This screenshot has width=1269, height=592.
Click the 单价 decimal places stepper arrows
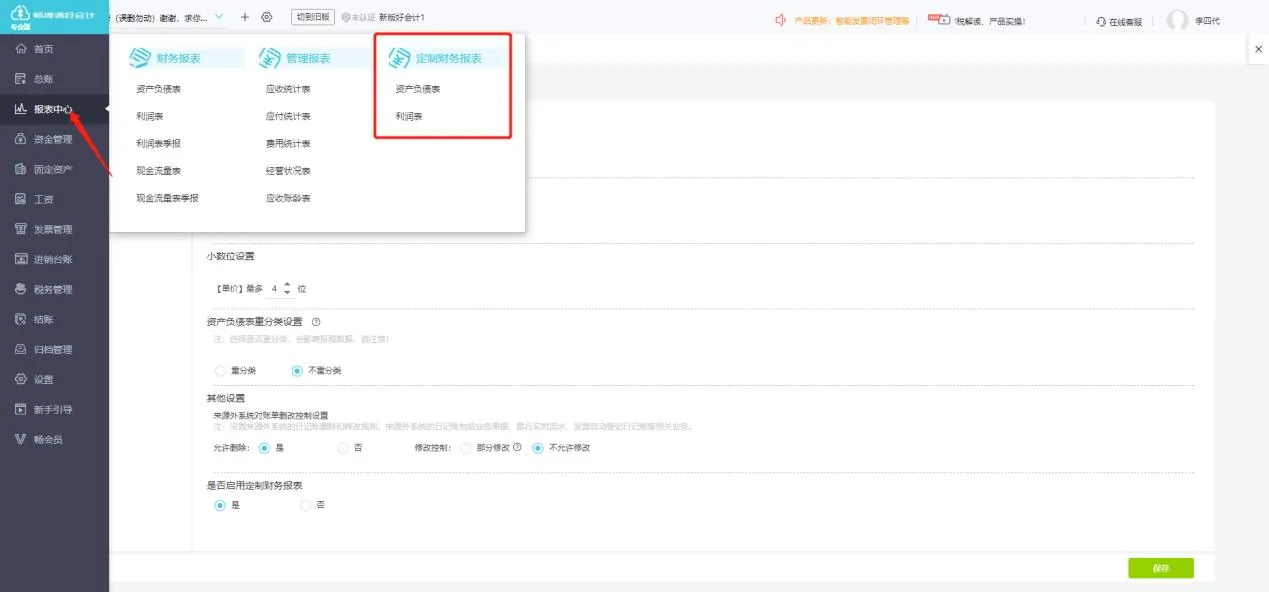(288, 289)
